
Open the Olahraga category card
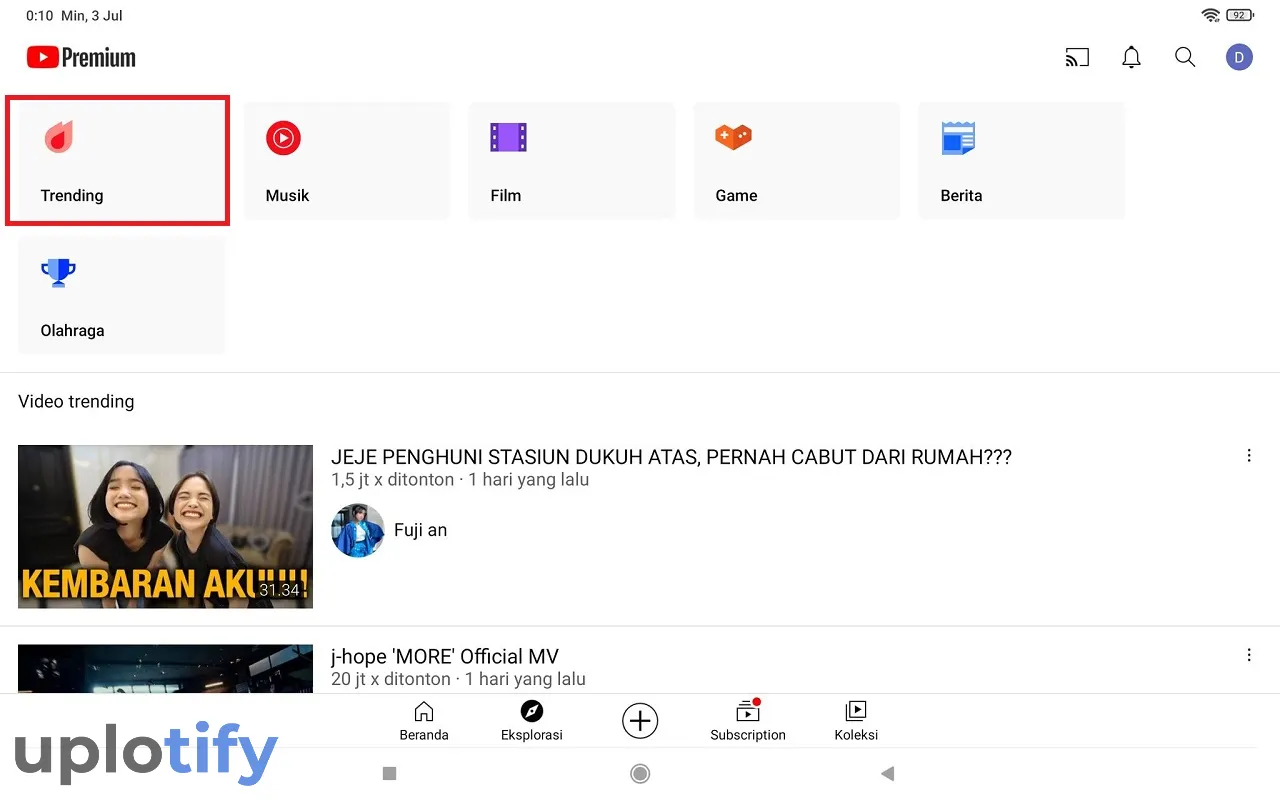tap(122, 295)
